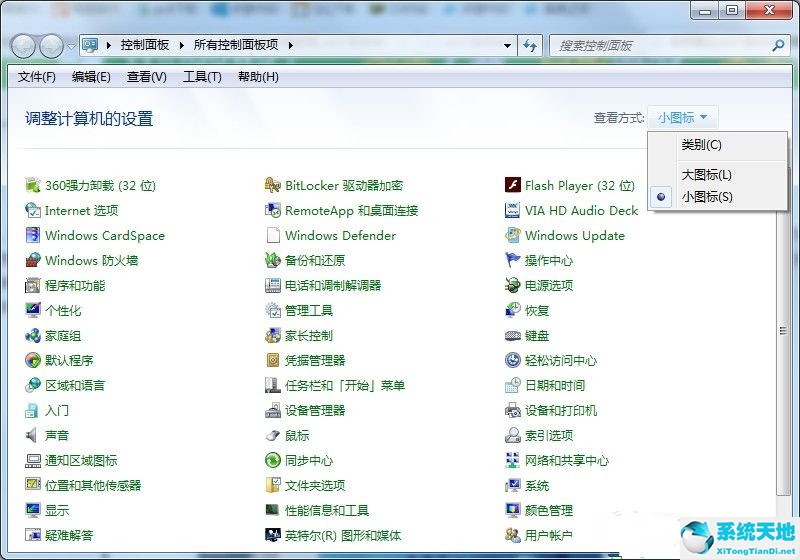Screen dimensions: 800x560
Task: Expand the address bar history dropdown arrow
Action: pyautogui.click(x=507, y=45)
